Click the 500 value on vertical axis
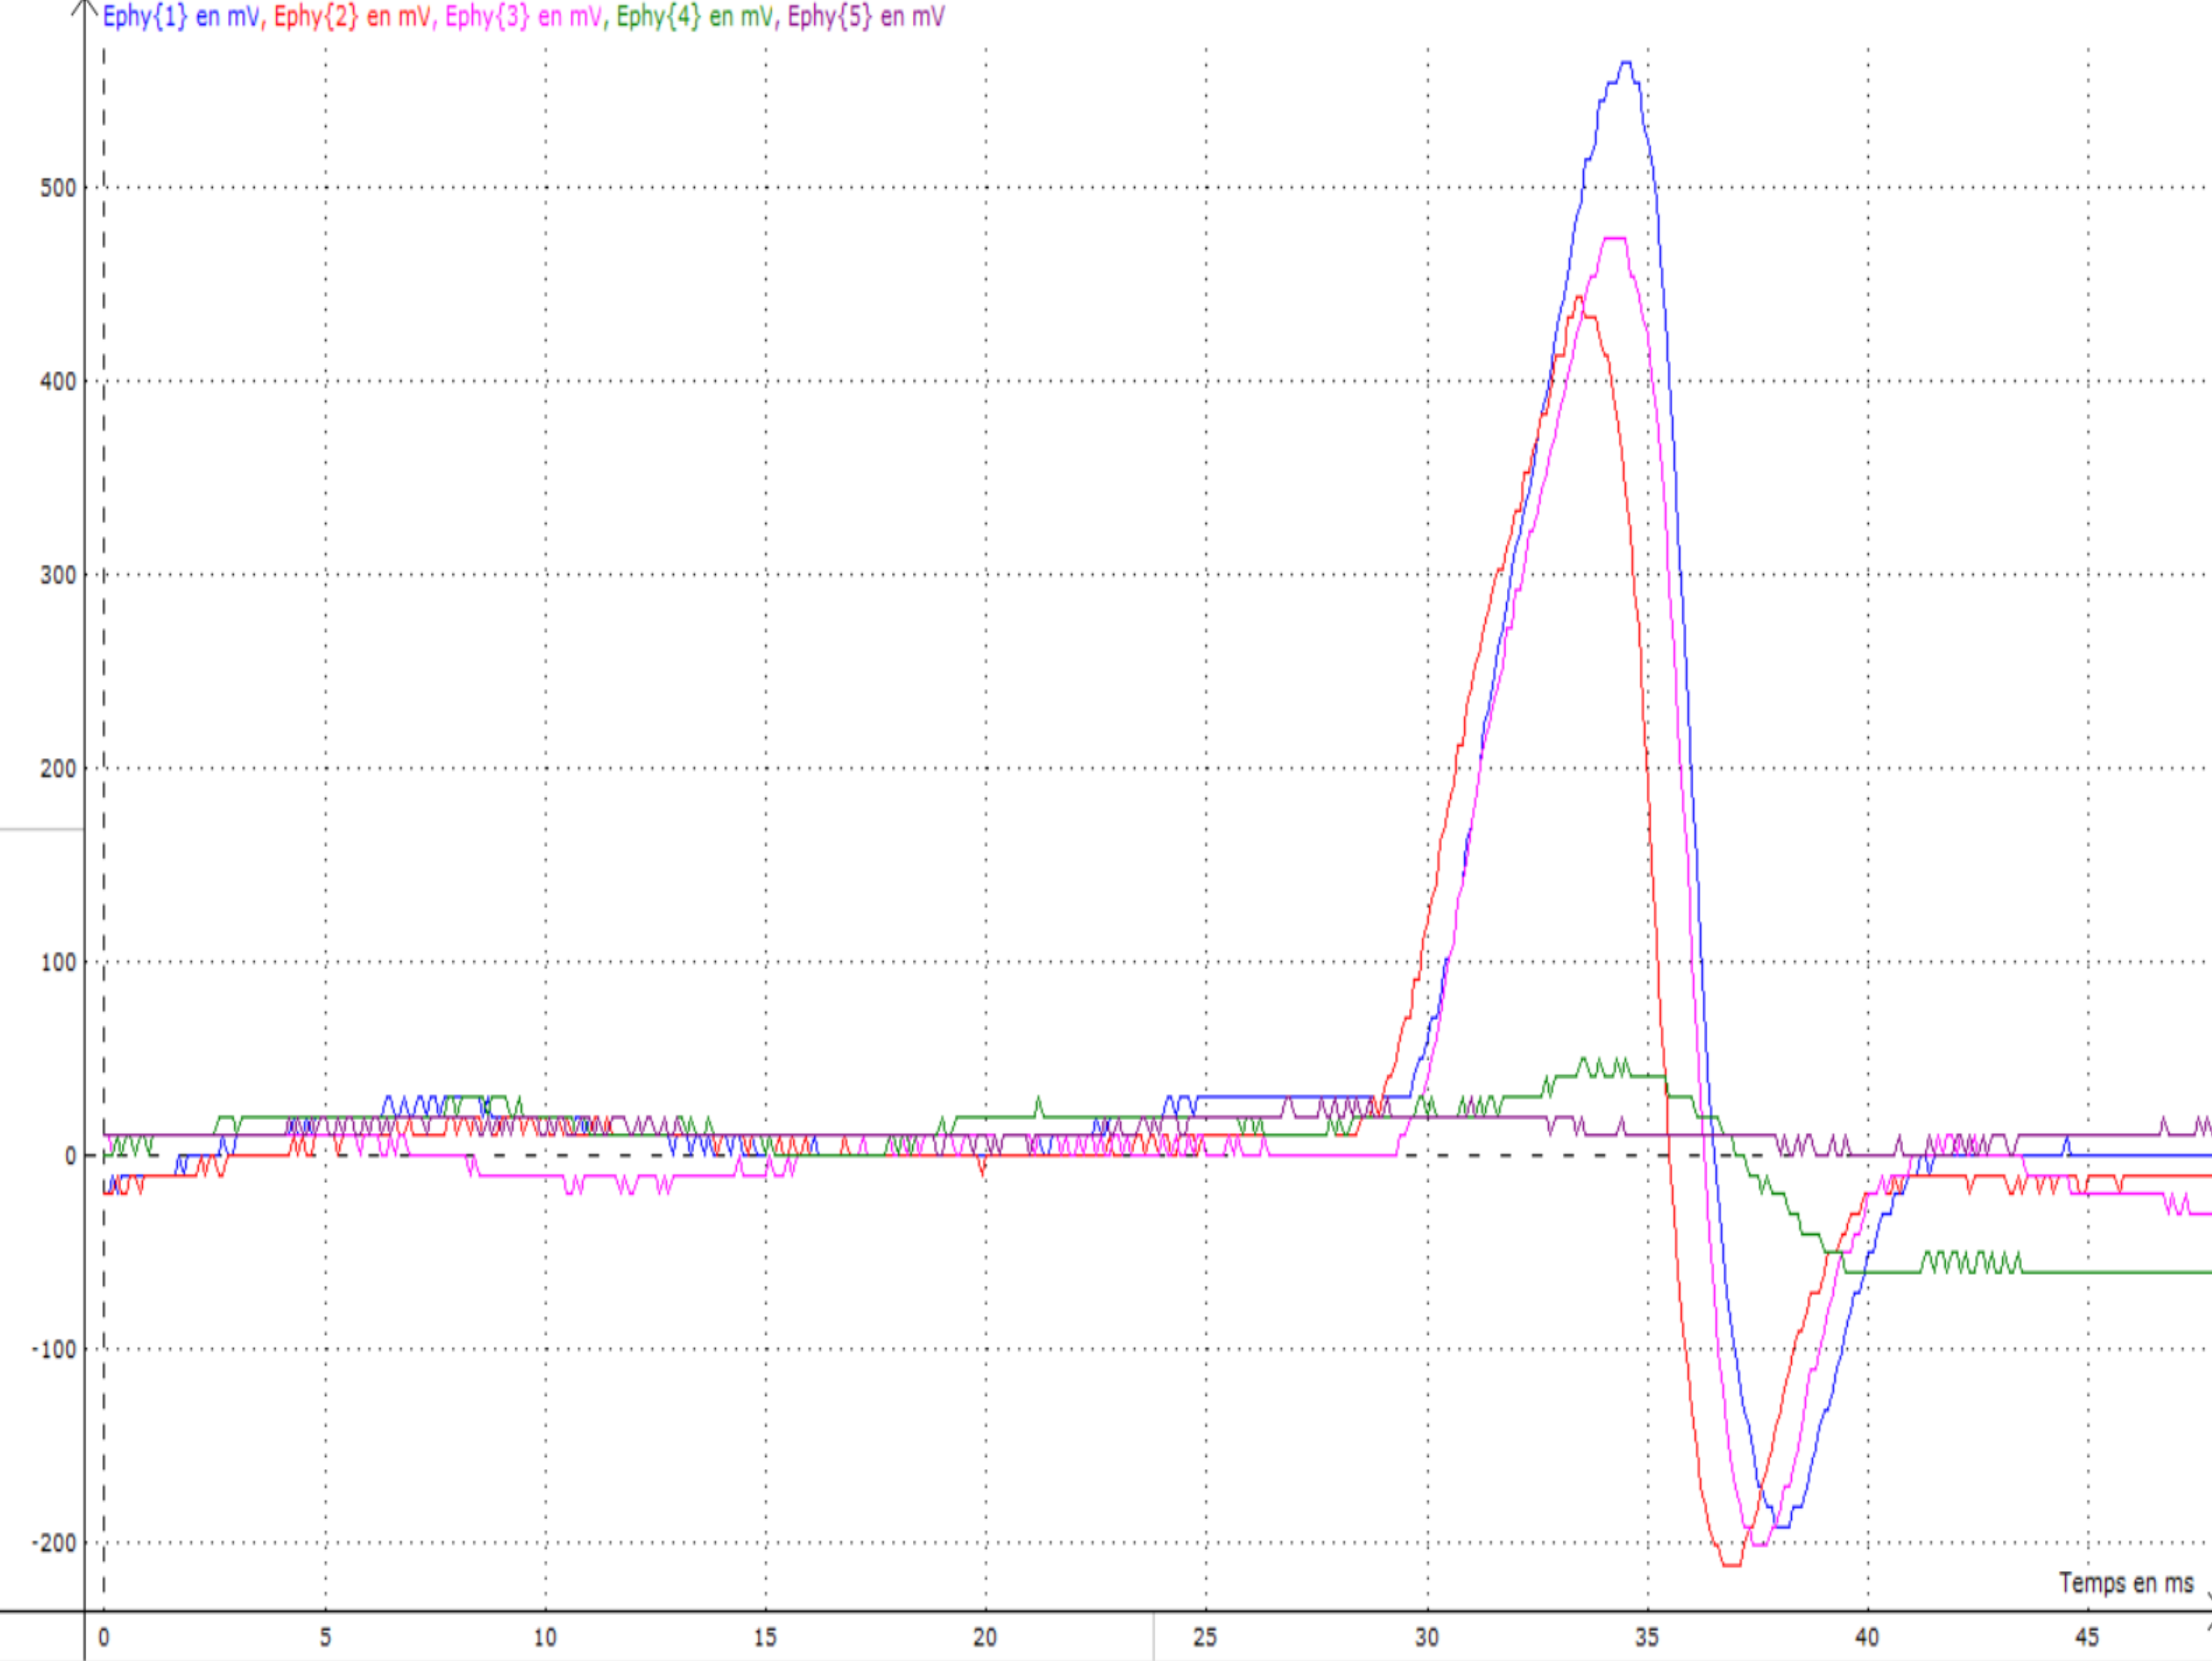This screenshot has height=1661, width=2212. [58, 188]
